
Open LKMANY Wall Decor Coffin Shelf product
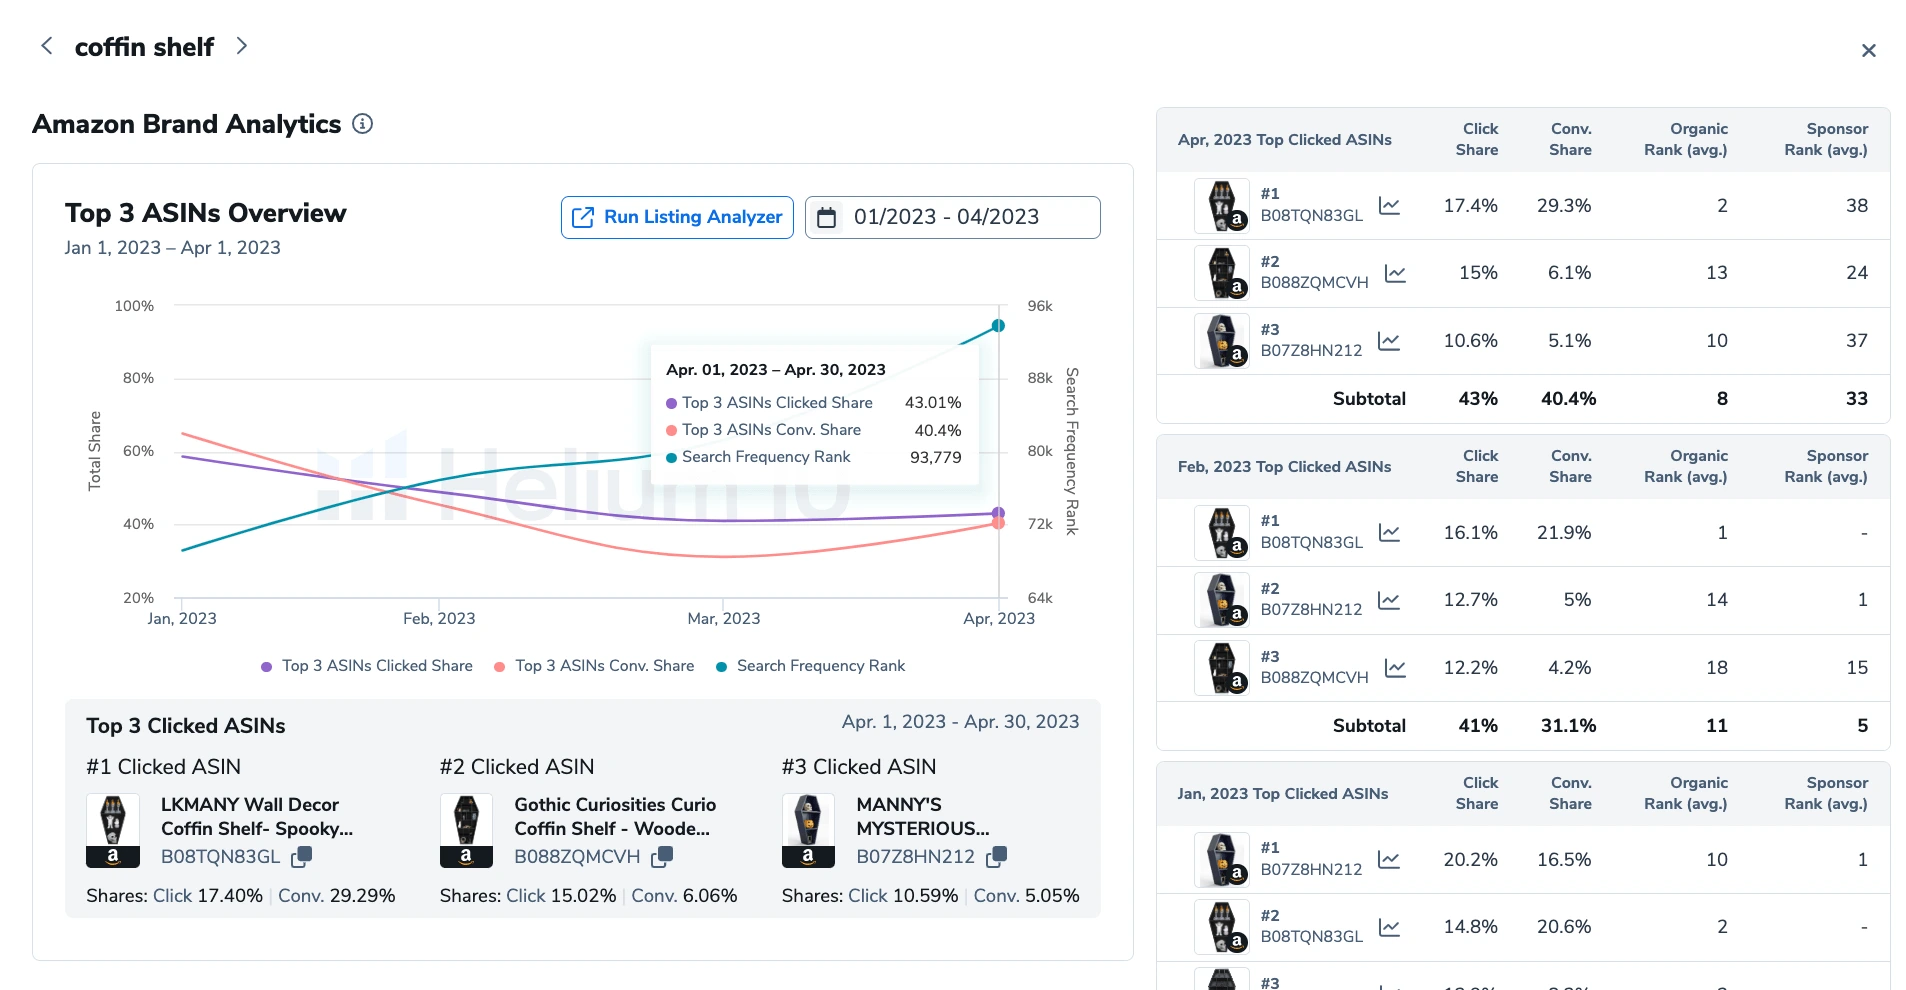[x=256, y=816]
